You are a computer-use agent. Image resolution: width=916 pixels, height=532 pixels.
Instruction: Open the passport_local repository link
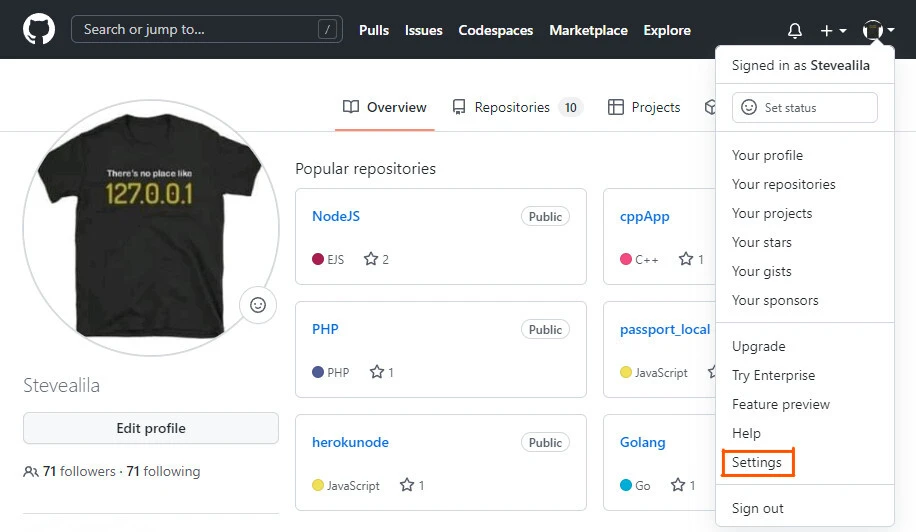click(x=664, y=329)
